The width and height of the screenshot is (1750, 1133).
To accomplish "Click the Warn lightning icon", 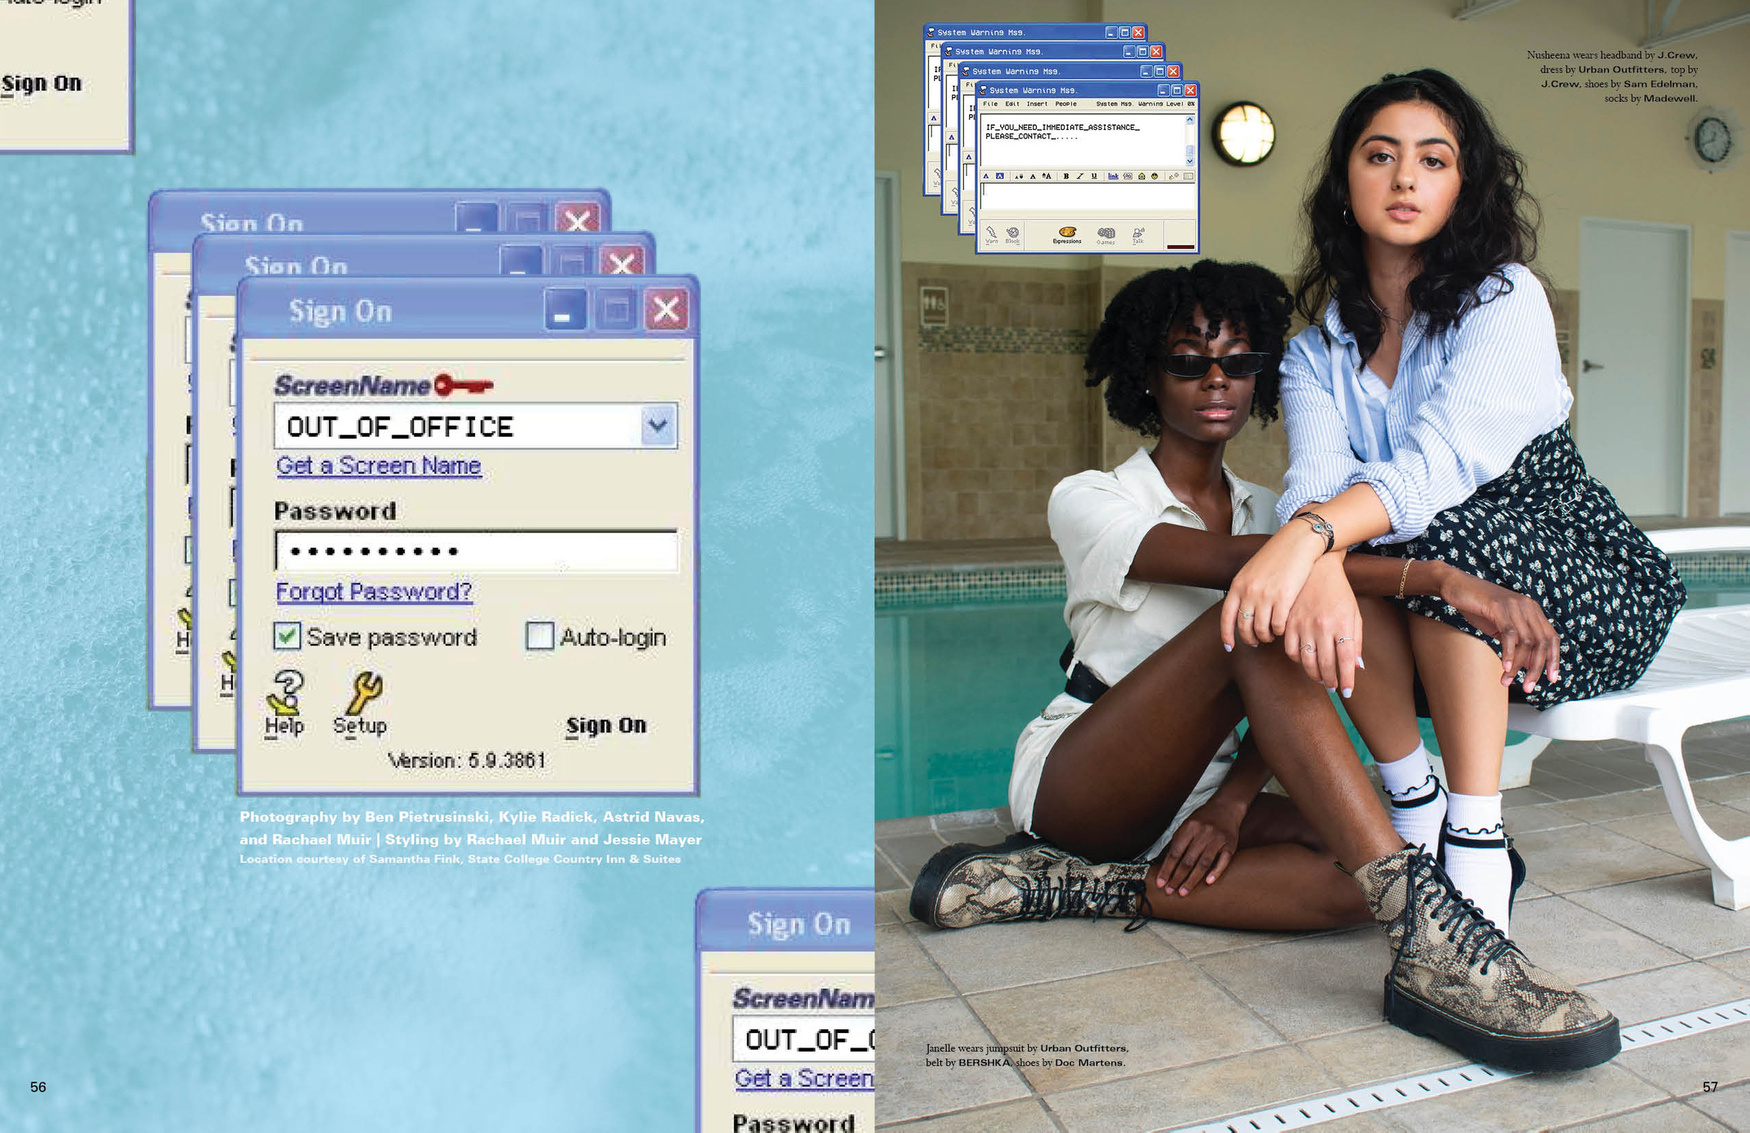I will (991, 232).
